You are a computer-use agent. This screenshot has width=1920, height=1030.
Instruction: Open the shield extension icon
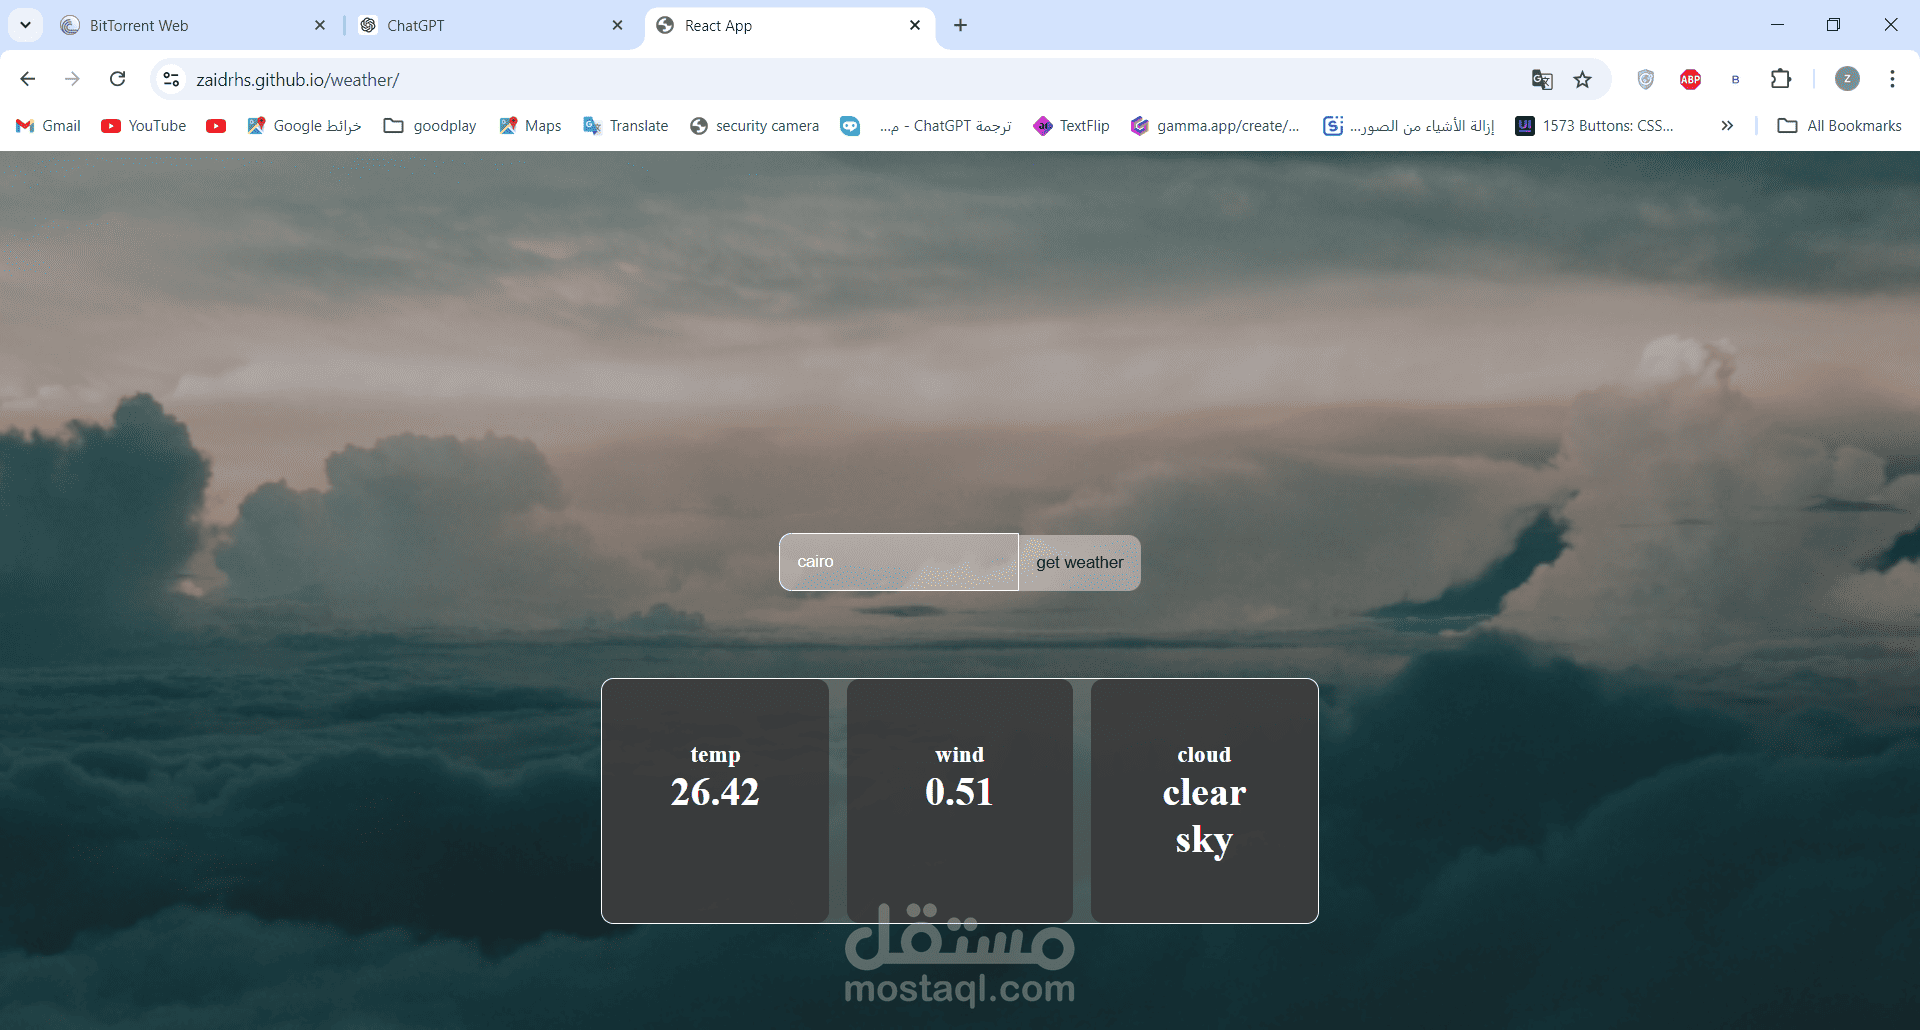tap(1645, 79)
